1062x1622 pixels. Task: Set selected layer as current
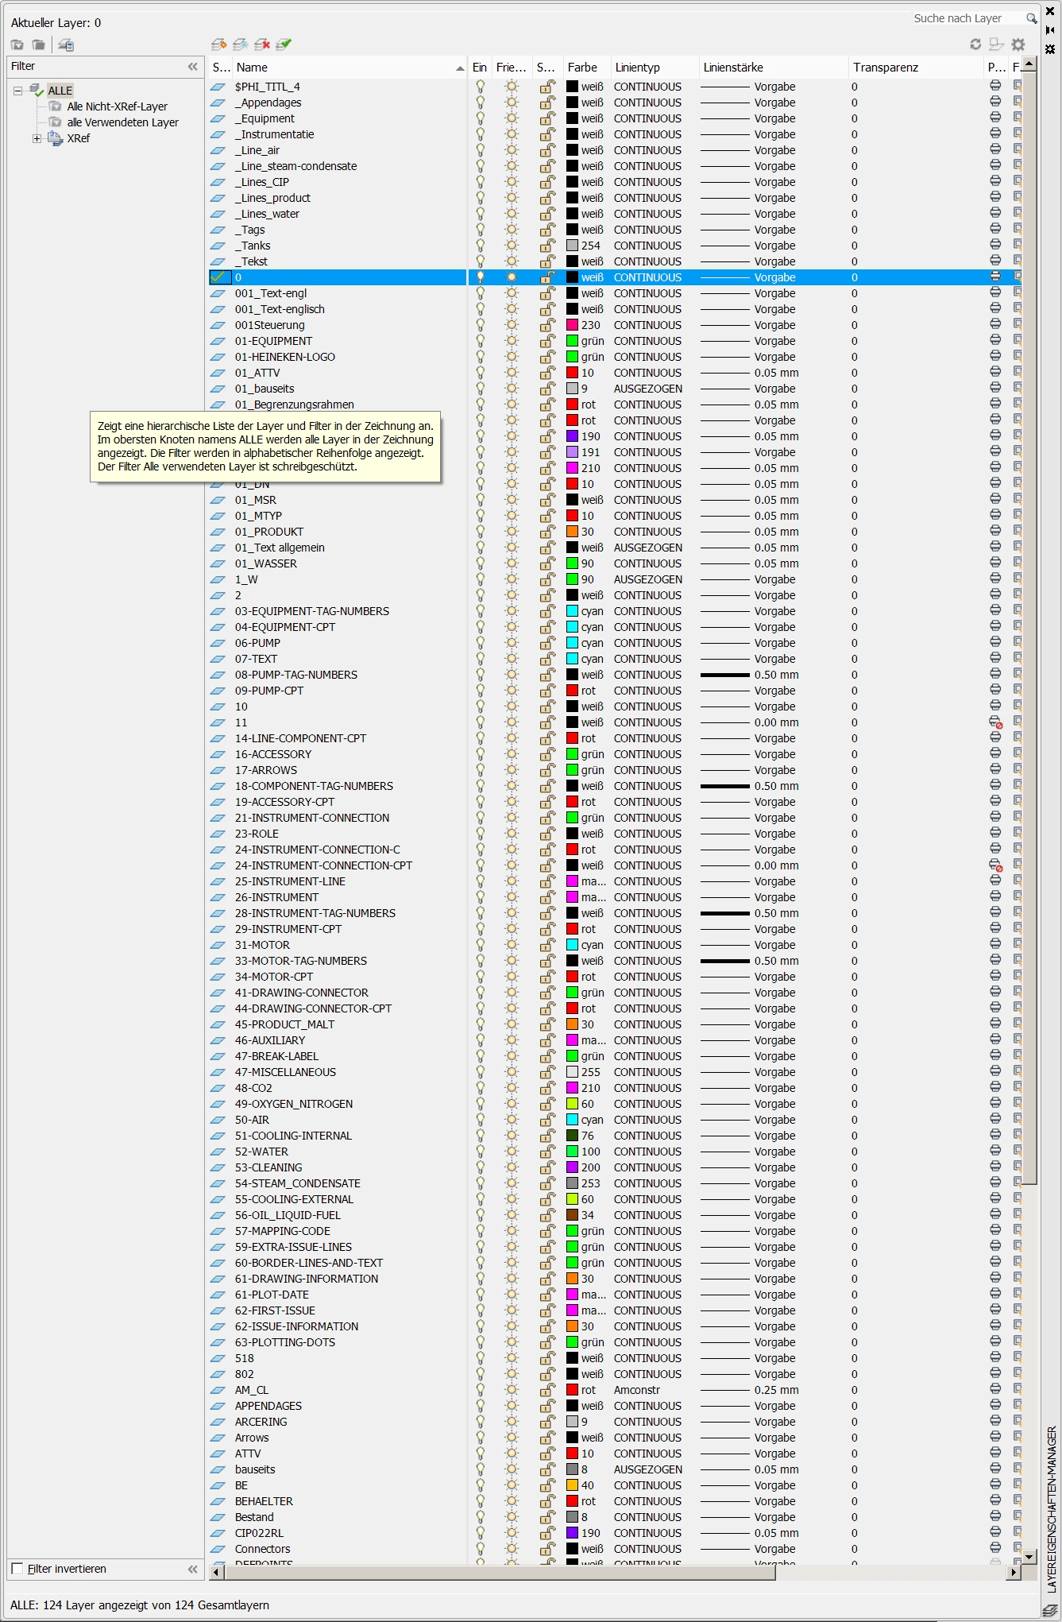click(x=284, y=44)
